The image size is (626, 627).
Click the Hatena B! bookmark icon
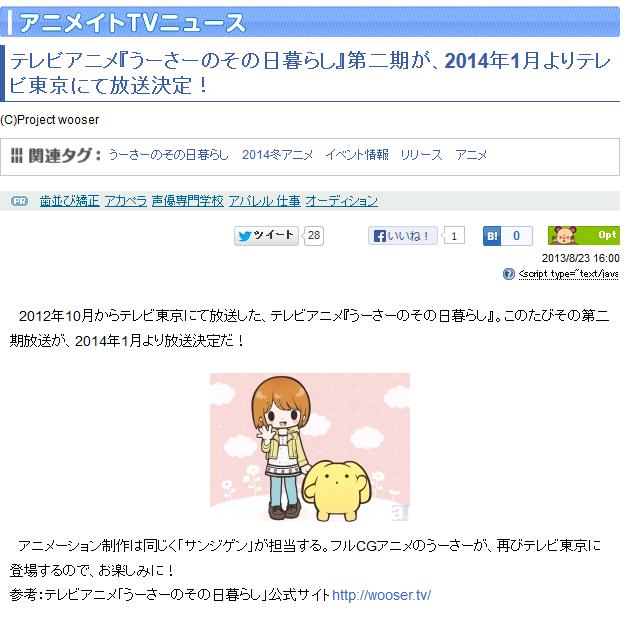coord(492,236)
